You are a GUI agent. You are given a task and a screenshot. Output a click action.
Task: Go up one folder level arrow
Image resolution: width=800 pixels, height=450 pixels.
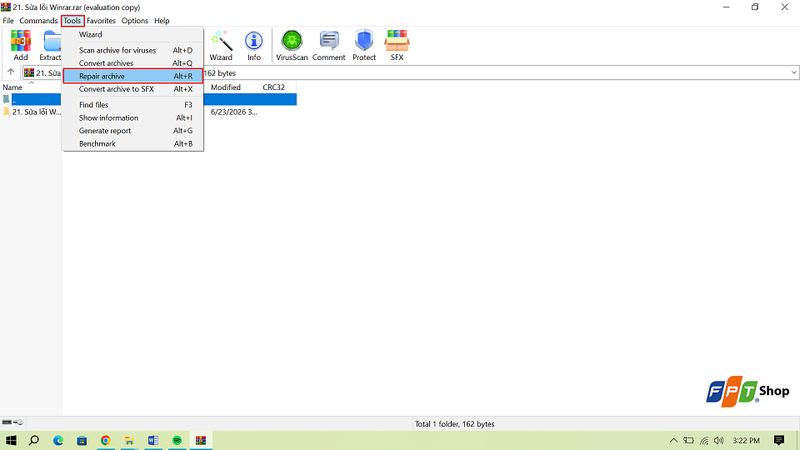(11, 72)
